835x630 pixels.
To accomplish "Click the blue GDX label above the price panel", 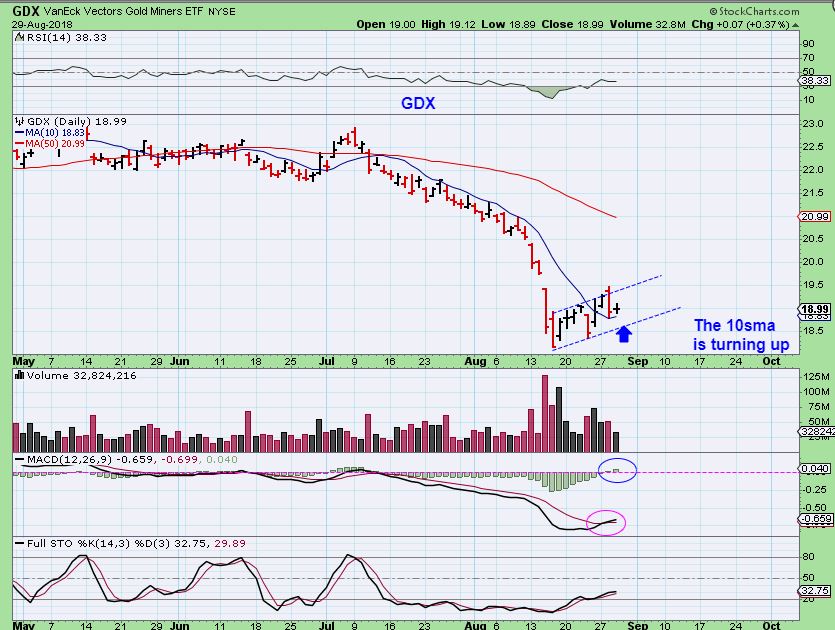I will click(418, 103).
